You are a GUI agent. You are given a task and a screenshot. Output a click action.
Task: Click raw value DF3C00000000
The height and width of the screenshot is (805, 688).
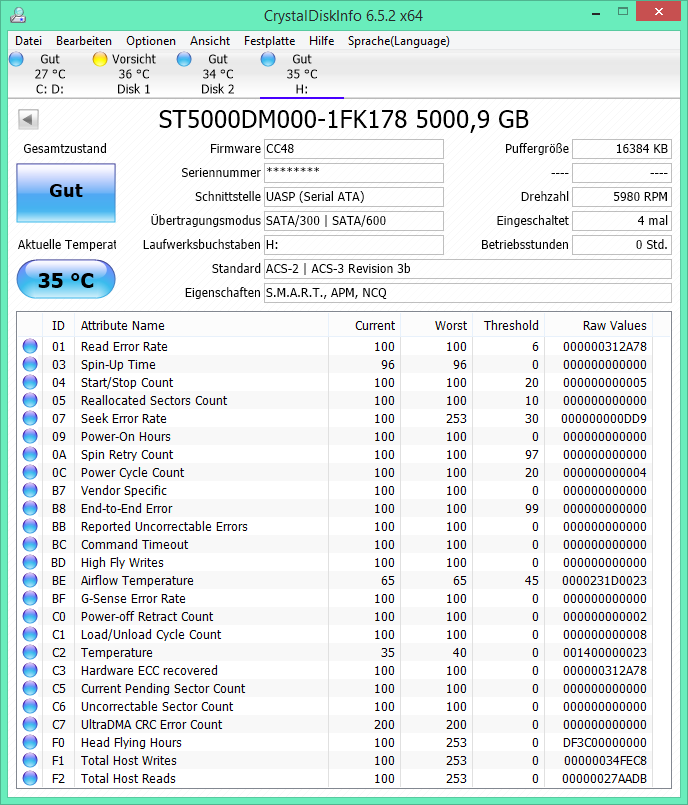click(605, 742)
